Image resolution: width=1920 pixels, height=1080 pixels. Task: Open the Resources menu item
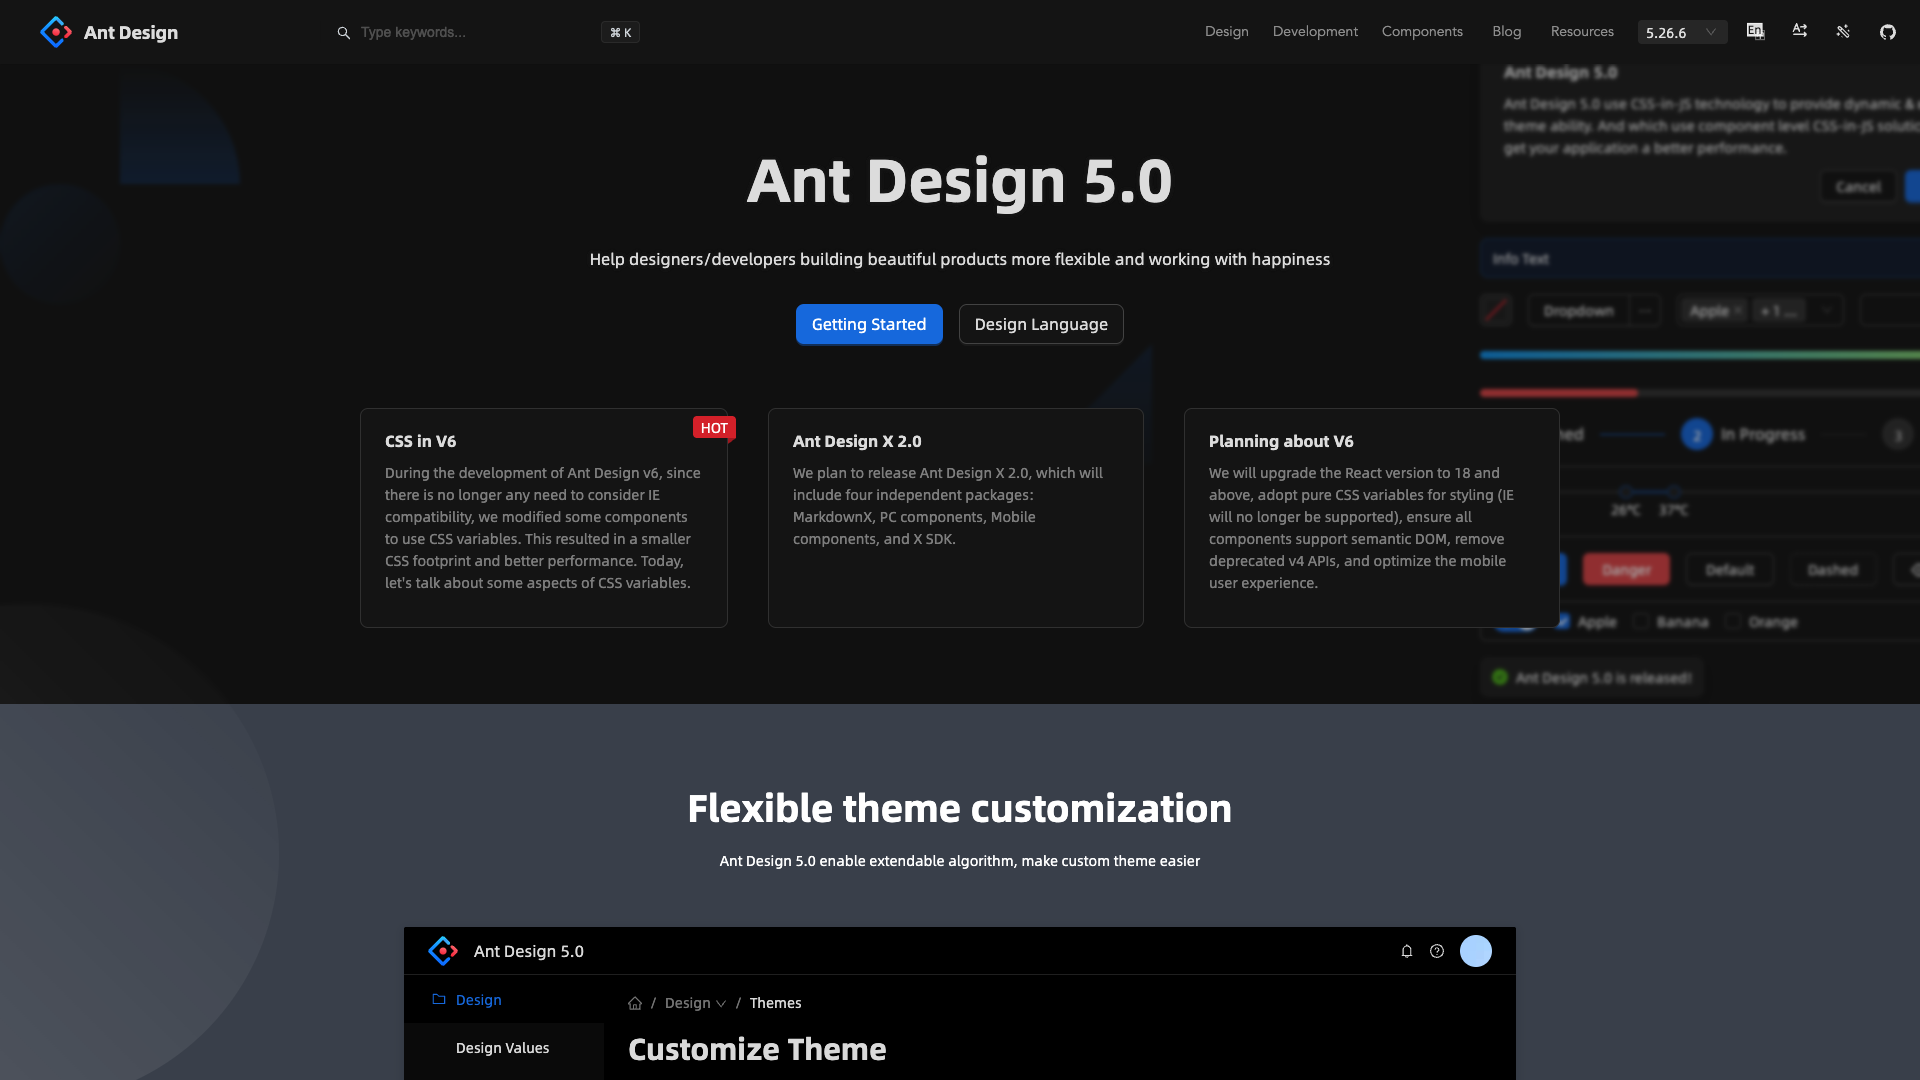tap(1581, 32)
